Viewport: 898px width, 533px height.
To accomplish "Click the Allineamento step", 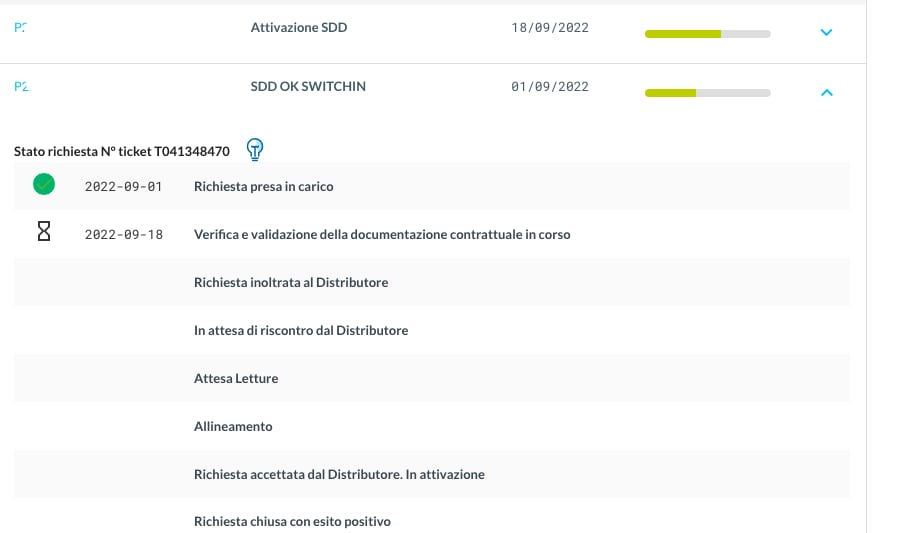I will click(233, 427).
